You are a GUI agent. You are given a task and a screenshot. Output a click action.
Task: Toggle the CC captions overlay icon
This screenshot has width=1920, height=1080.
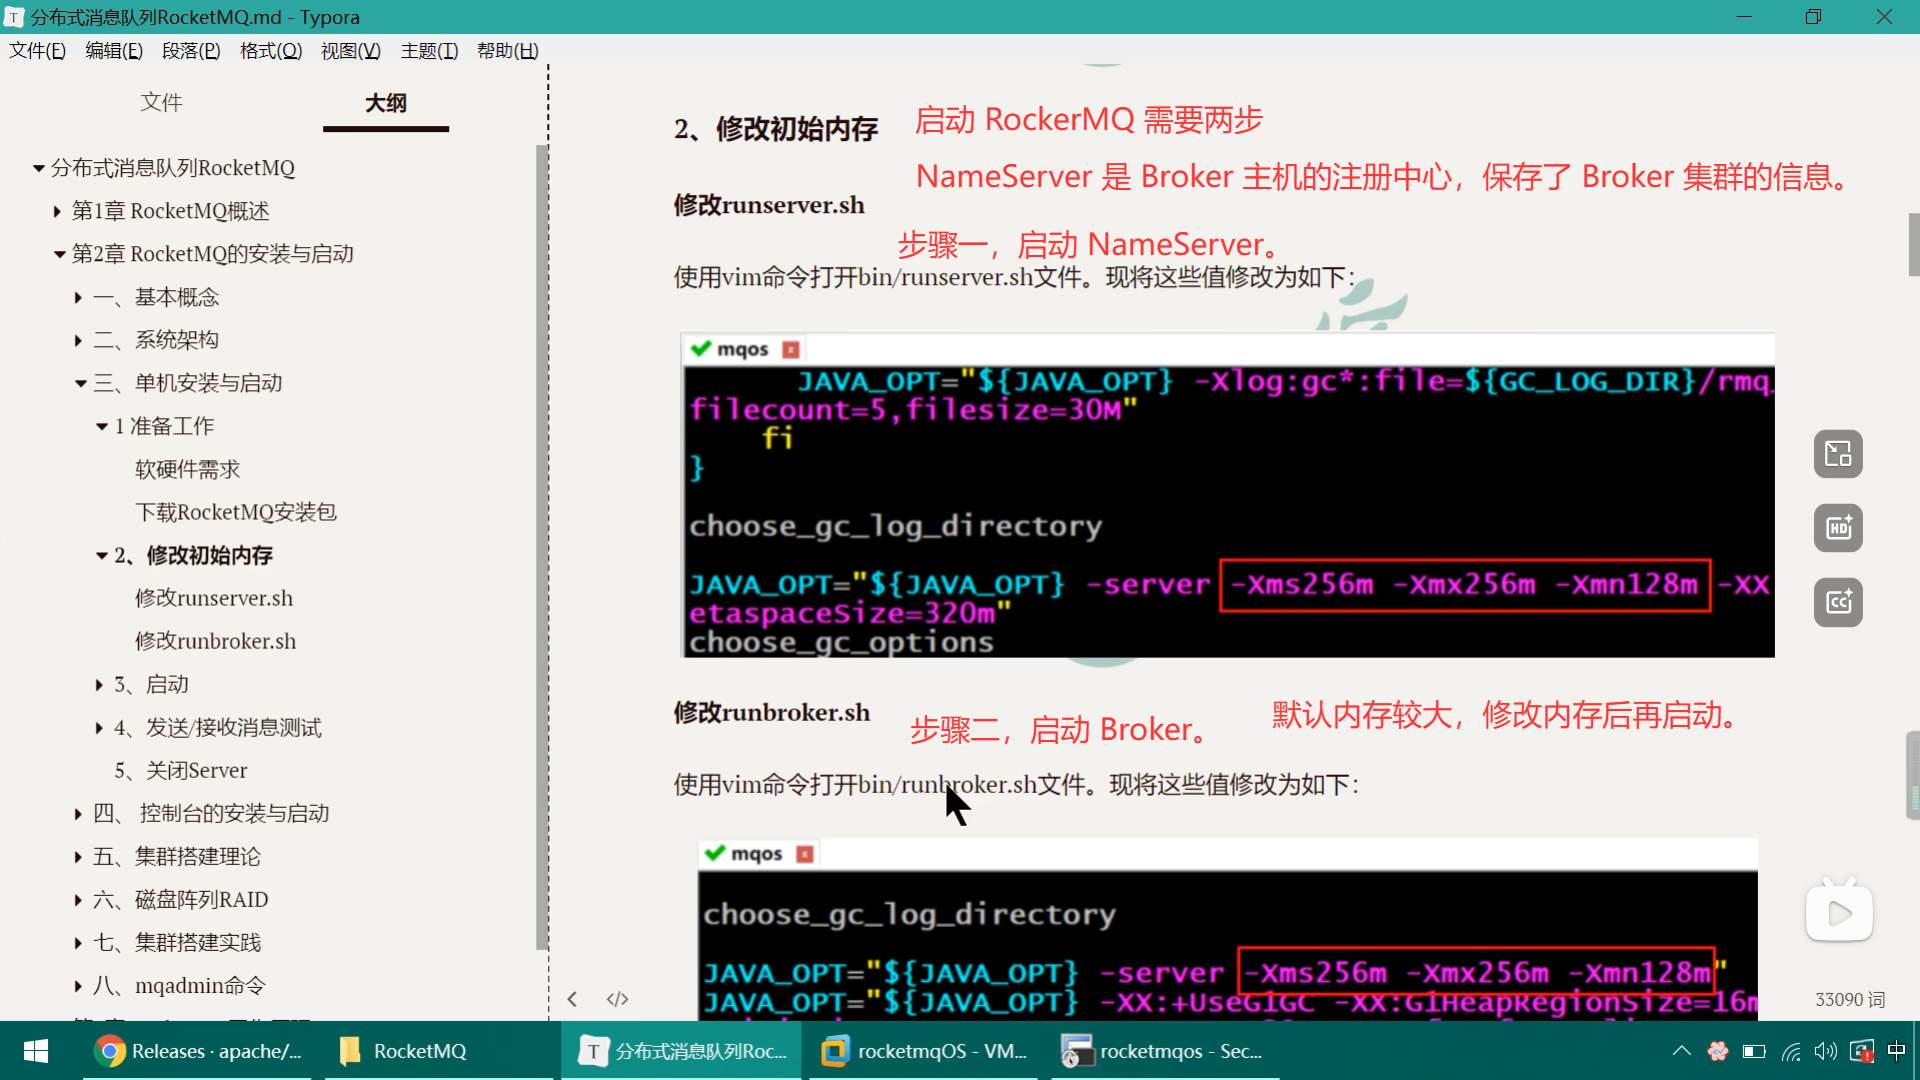pos(1838,602)
